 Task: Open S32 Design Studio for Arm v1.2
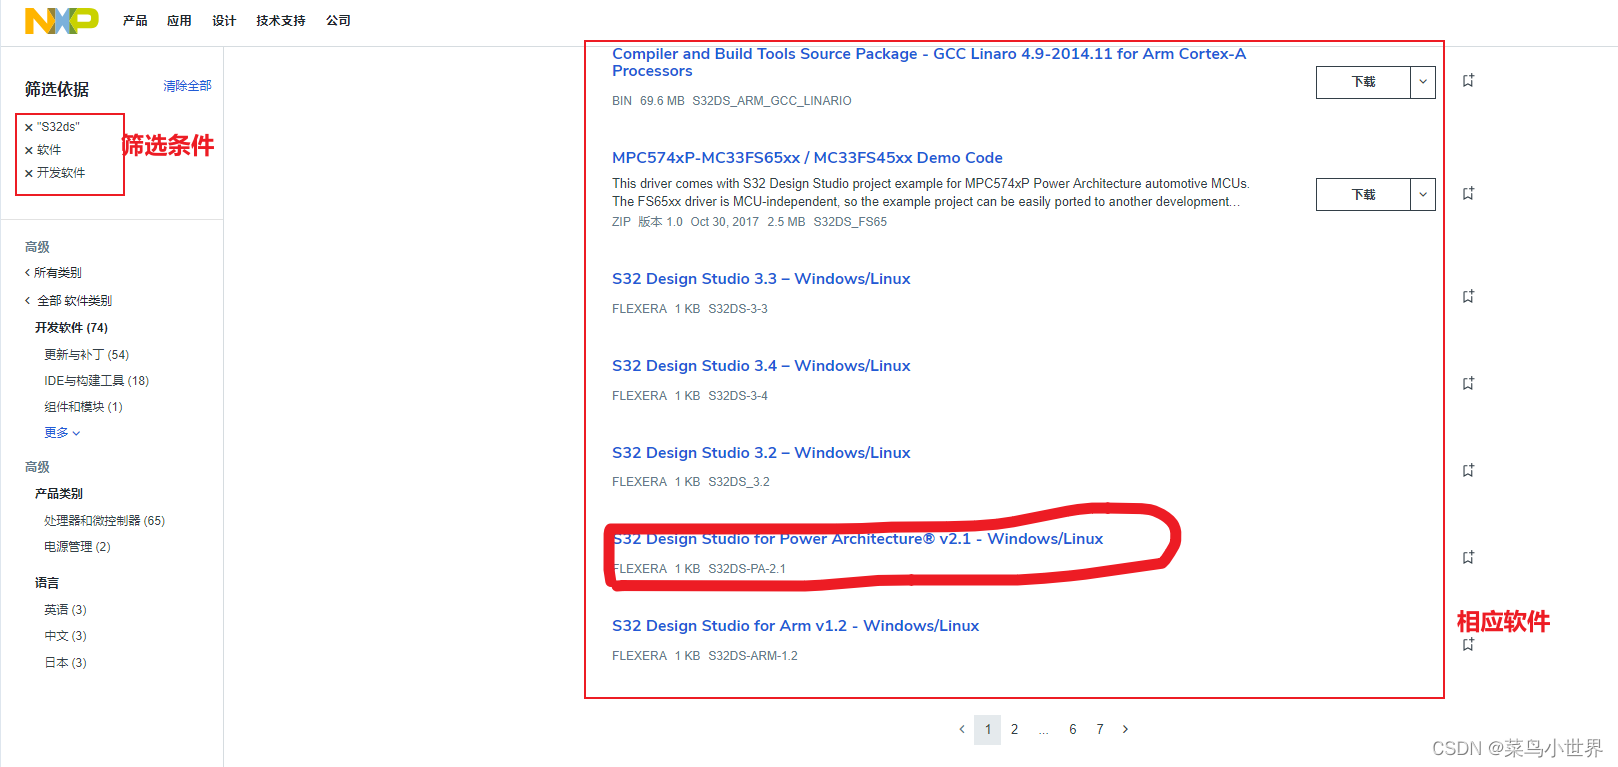[795, 626]
